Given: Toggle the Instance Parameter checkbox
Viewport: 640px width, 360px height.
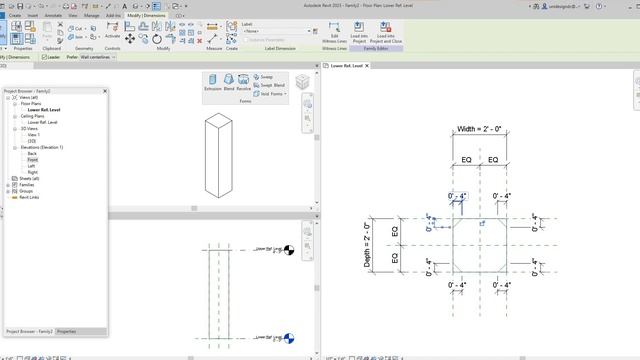Looking at the screenshot, I should [x=246, y=40].
